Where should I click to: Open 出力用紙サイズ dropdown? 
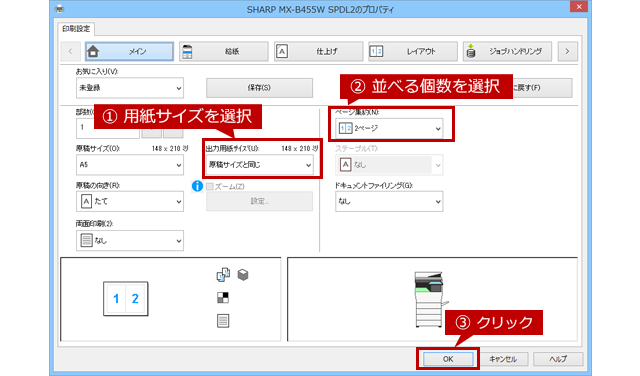(x=260, y=165)
